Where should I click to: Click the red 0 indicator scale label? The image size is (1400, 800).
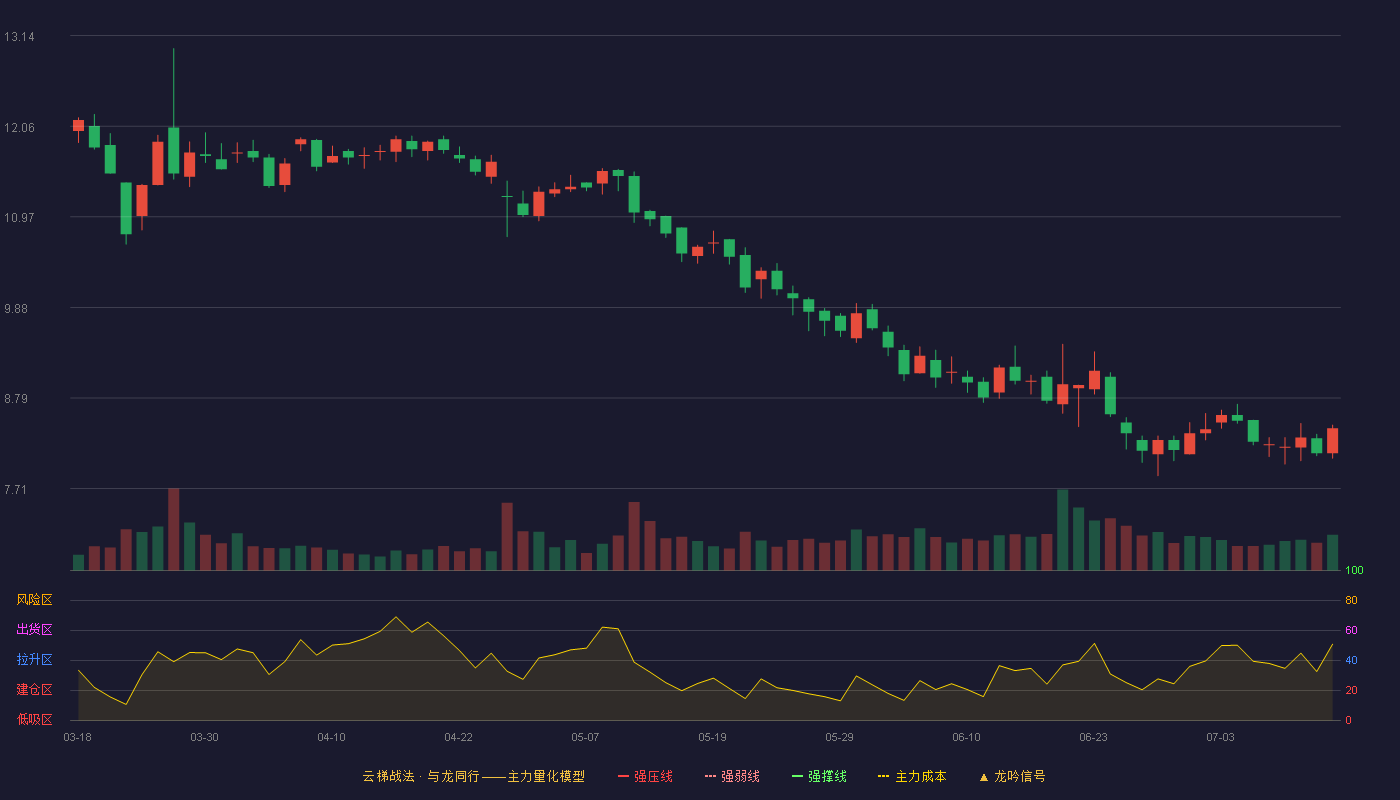[x=1348, y=720]
